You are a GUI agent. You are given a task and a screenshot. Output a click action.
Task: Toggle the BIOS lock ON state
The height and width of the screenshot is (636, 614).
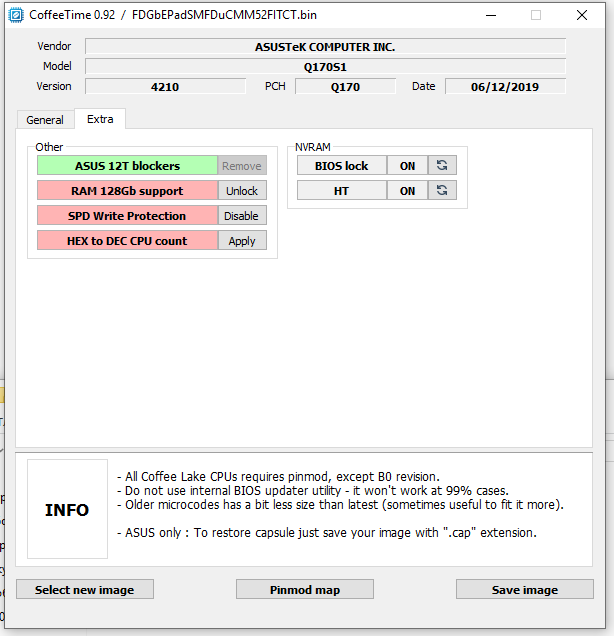click(407, 165)
